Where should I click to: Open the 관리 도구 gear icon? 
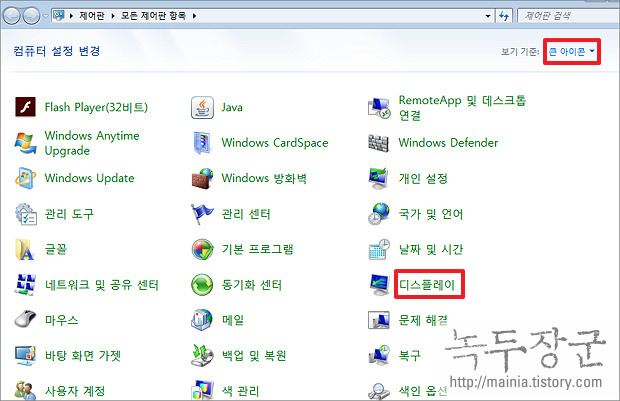[26, 214]
